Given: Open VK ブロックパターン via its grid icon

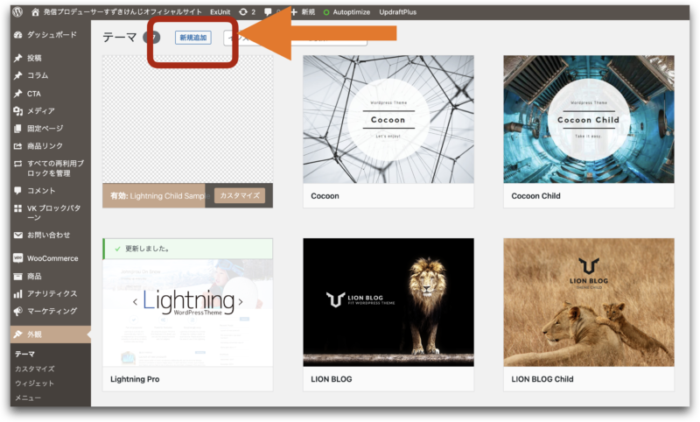Looking at the screenshot, I should pos(18,208).
